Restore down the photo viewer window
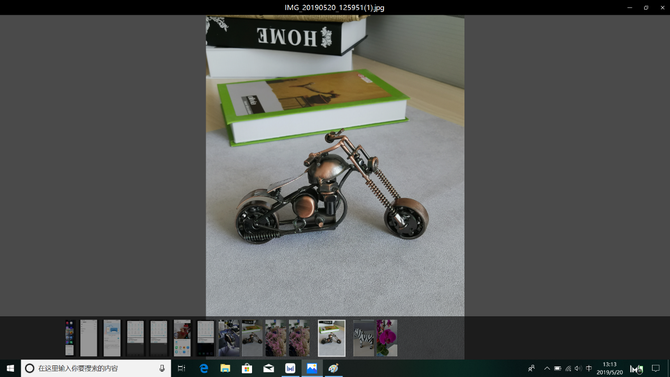This screenshot has width=670, height=377. (646, 8)
